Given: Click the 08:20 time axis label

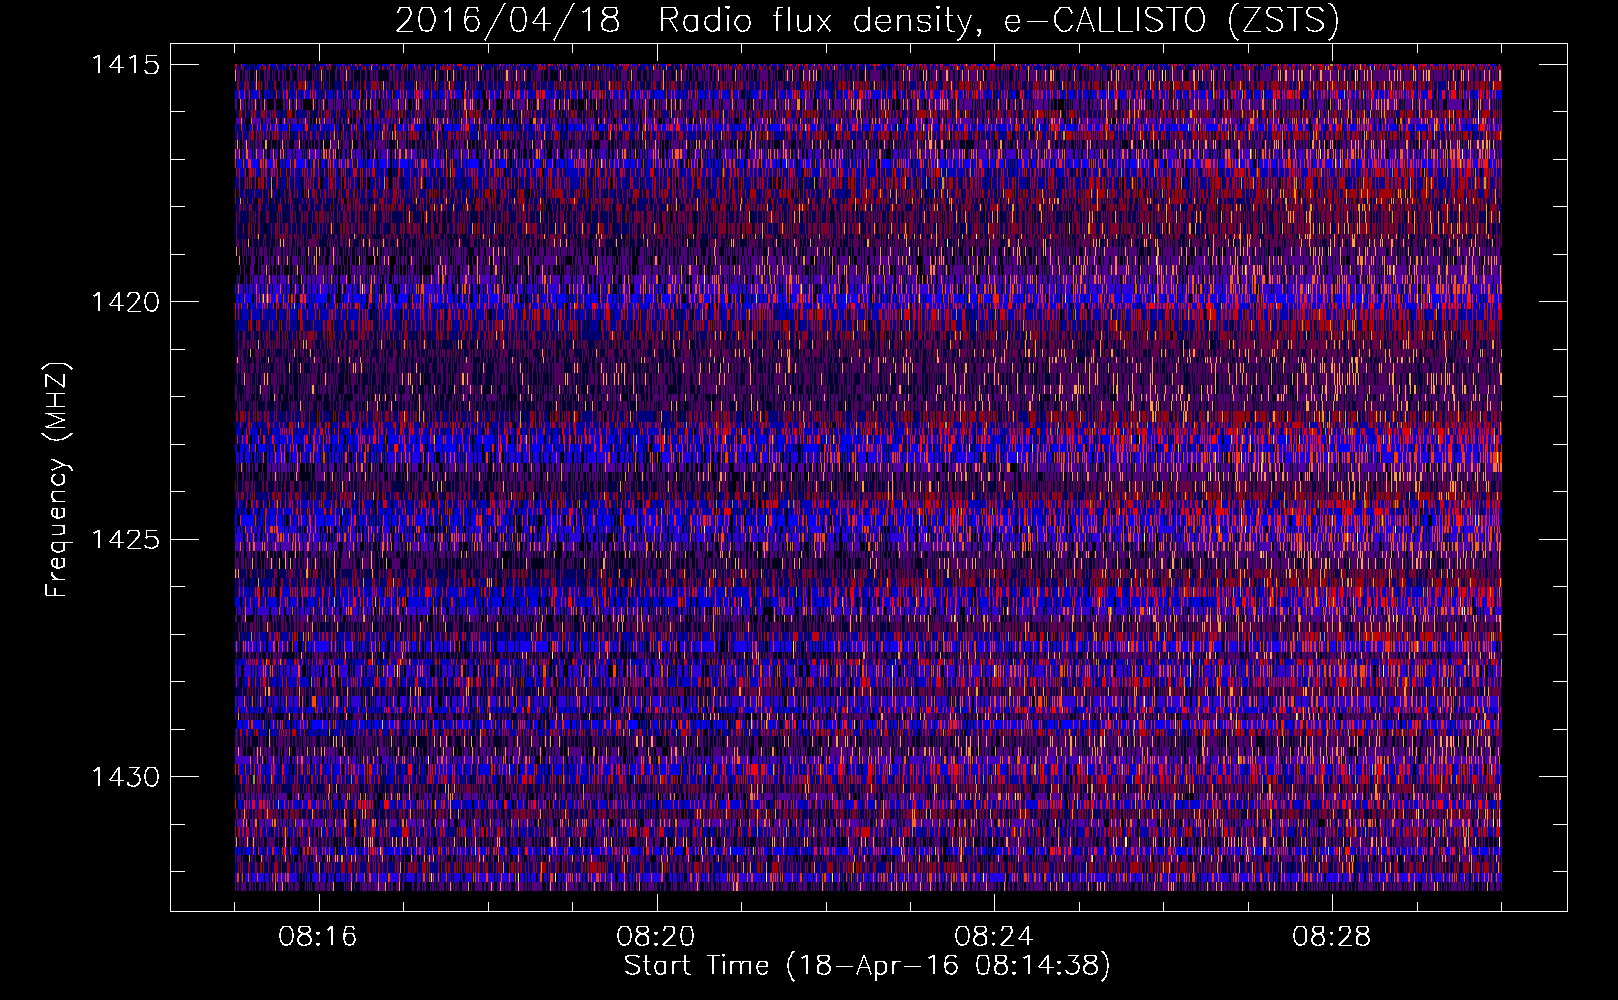Looking at the screenshot, I should coord(656,937).
